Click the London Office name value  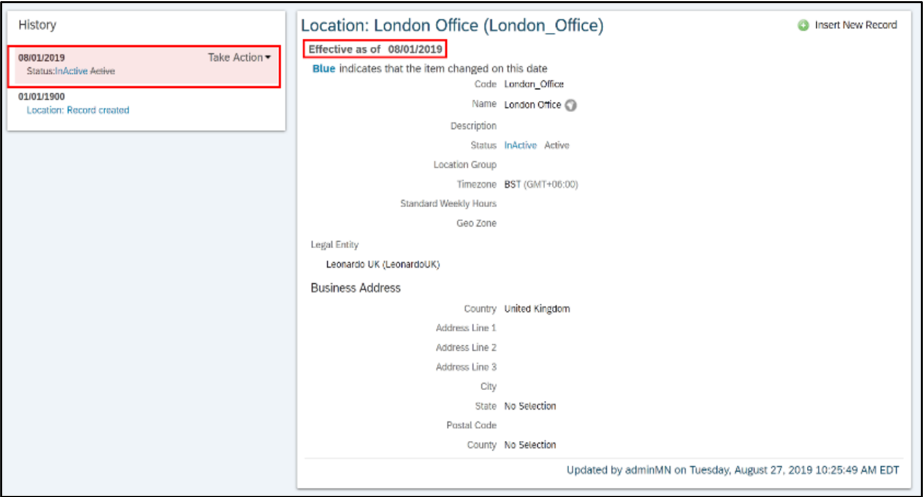point(532,104)
